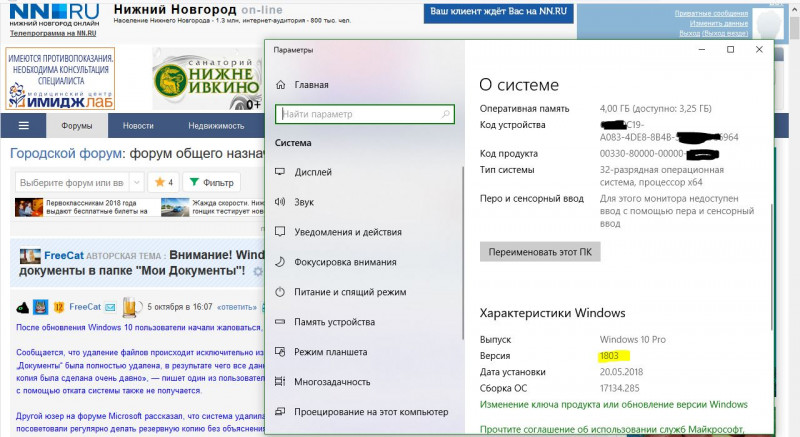
Task: Open Изменение ключа продукта link
Action: click(x=613, y=404)
